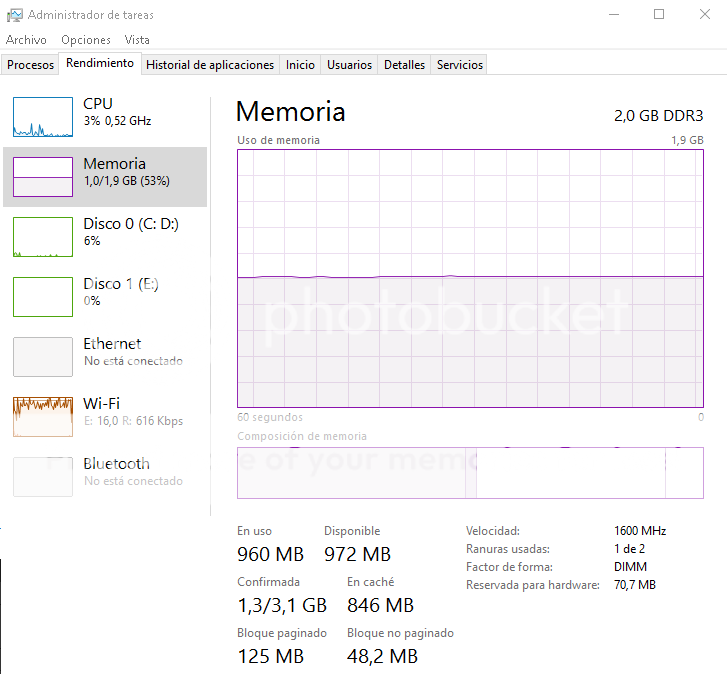Select the CPU mini graph thumbnail

(43, 117)
